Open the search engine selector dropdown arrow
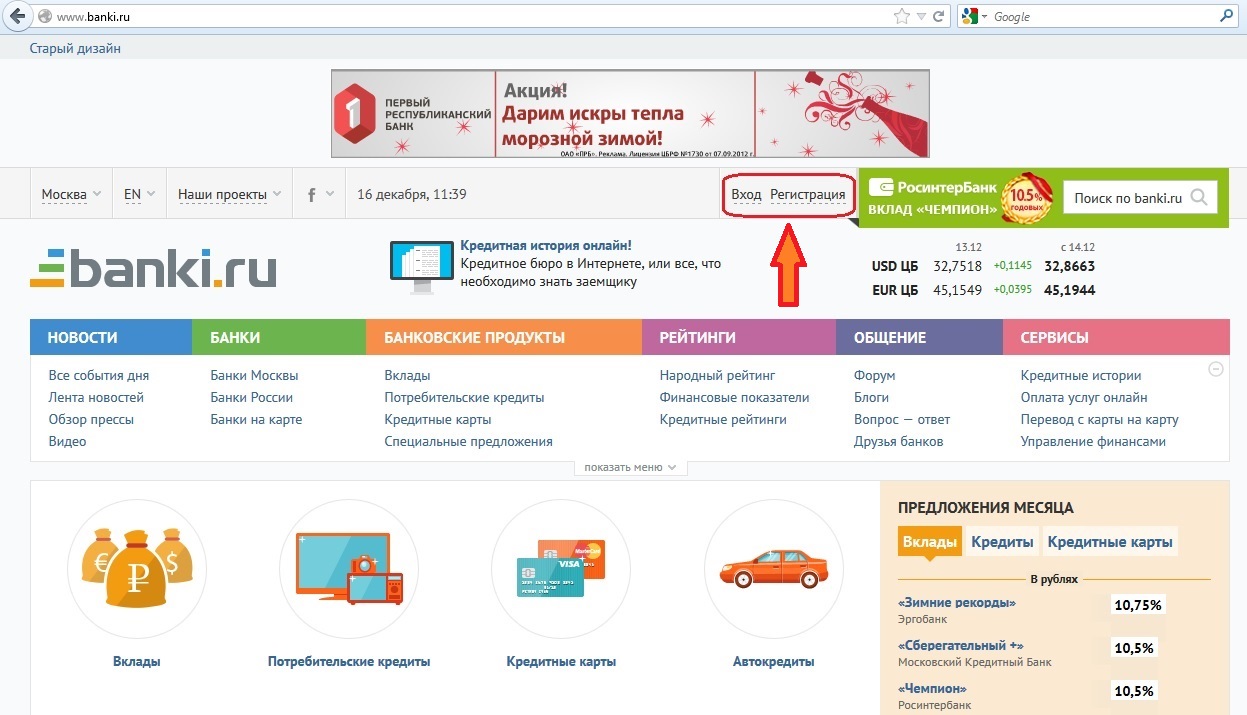This screenshot has height=715, width=1247. click(x=984, y=17)
